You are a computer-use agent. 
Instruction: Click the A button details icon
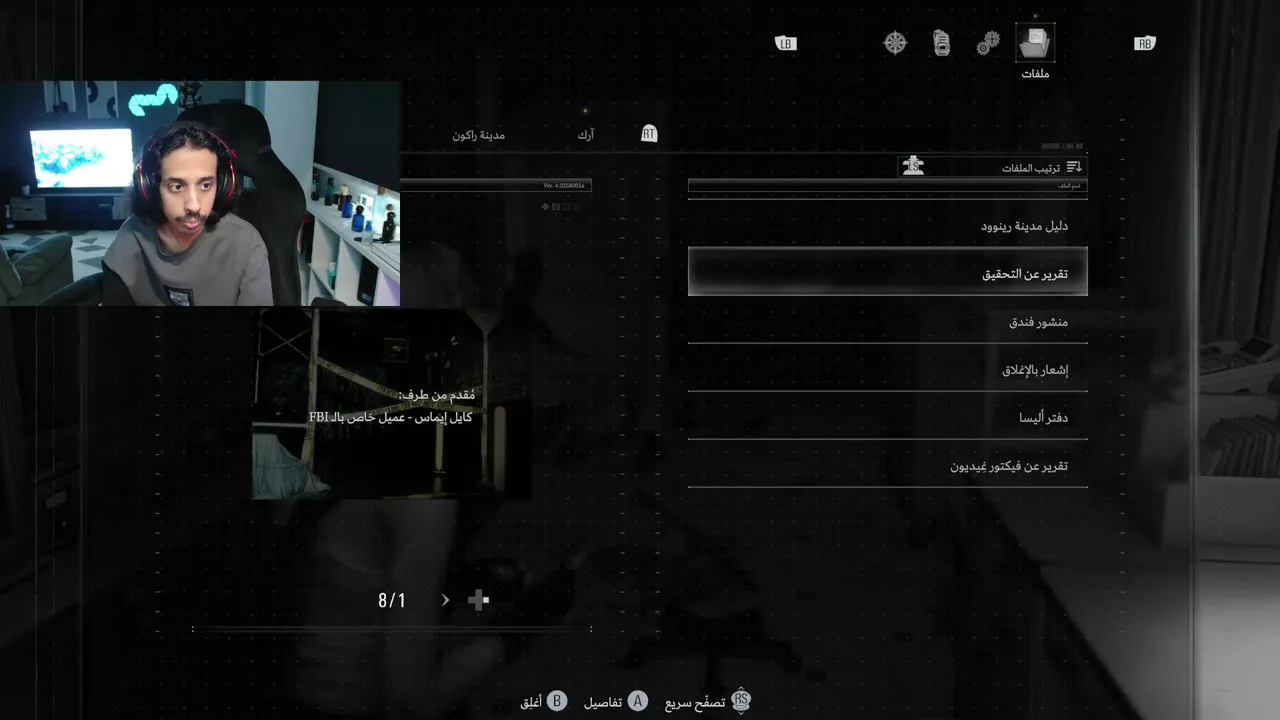coord(637,702)
